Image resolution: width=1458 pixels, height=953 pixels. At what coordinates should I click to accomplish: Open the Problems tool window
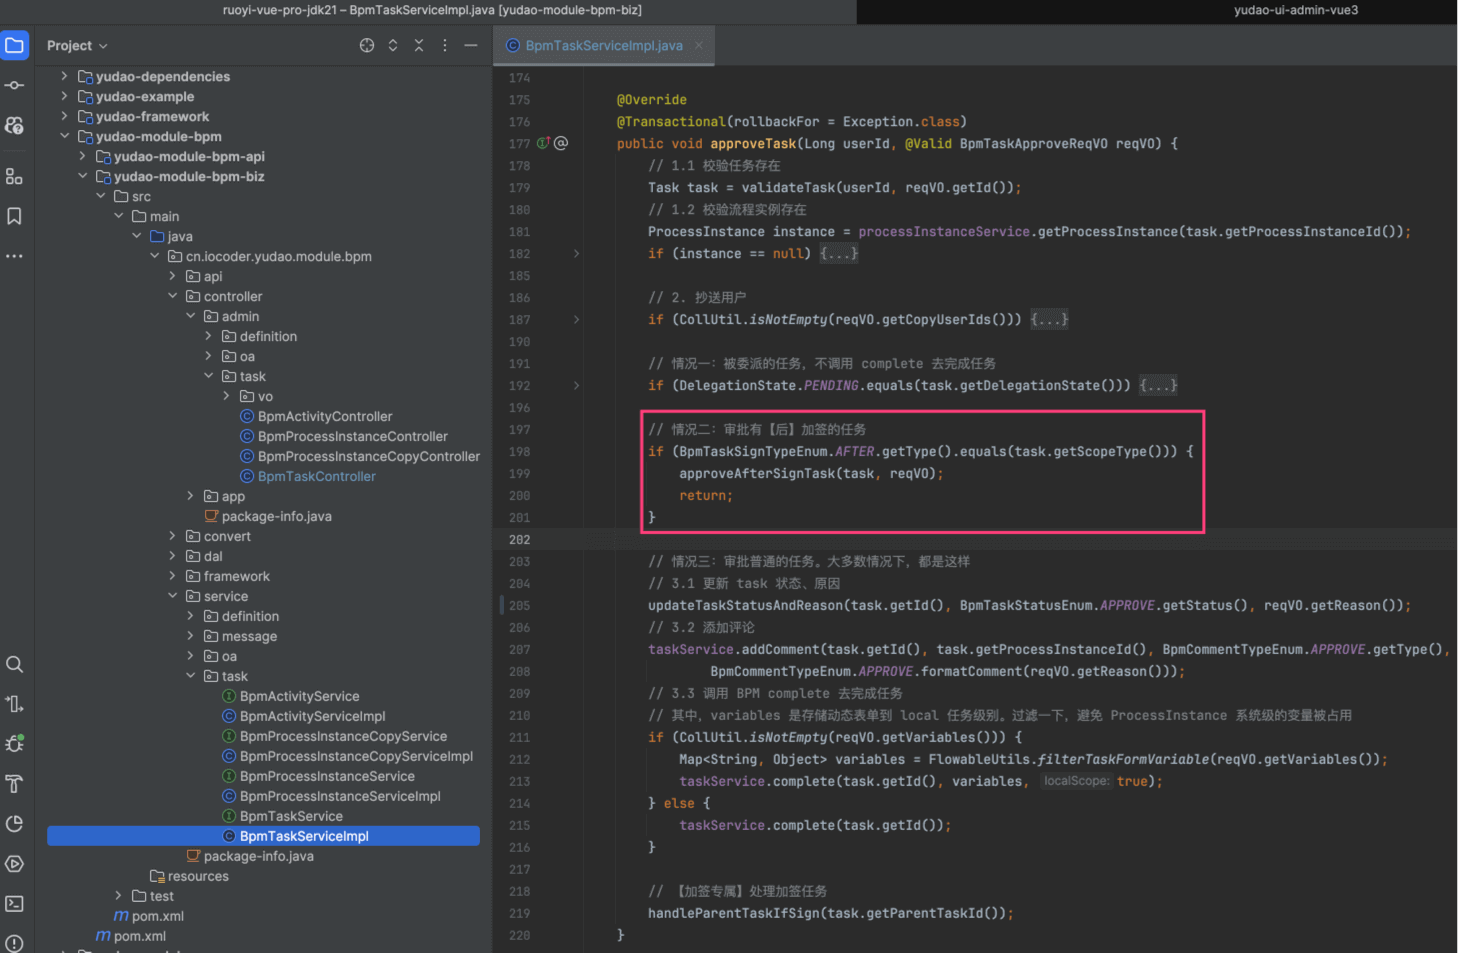tap(14, 942)
